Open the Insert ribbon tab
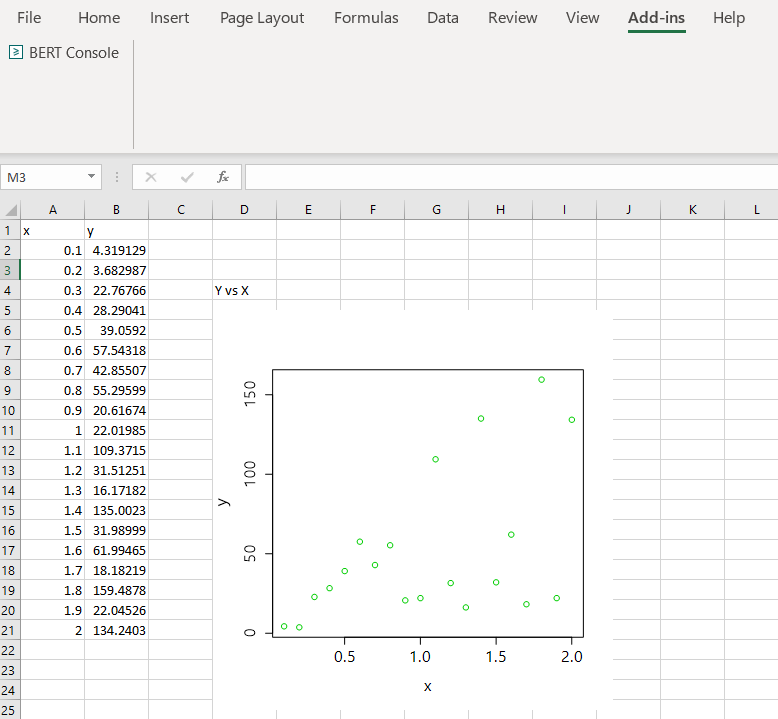The width and height of the screenshot is (778, 719). click(169, 18)
